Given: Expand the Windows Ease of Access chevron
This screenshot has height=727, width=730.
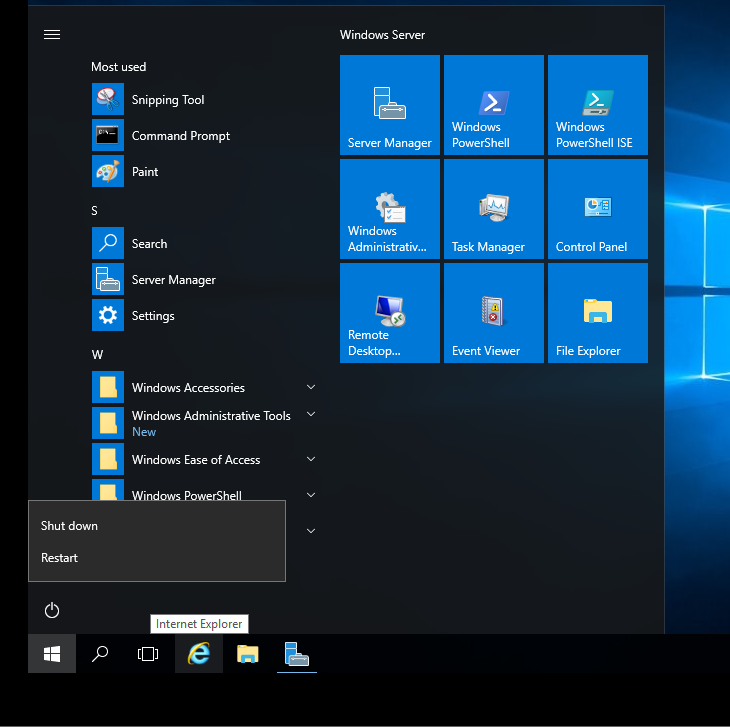Looking at the screenshot, I should coord(311,459).
